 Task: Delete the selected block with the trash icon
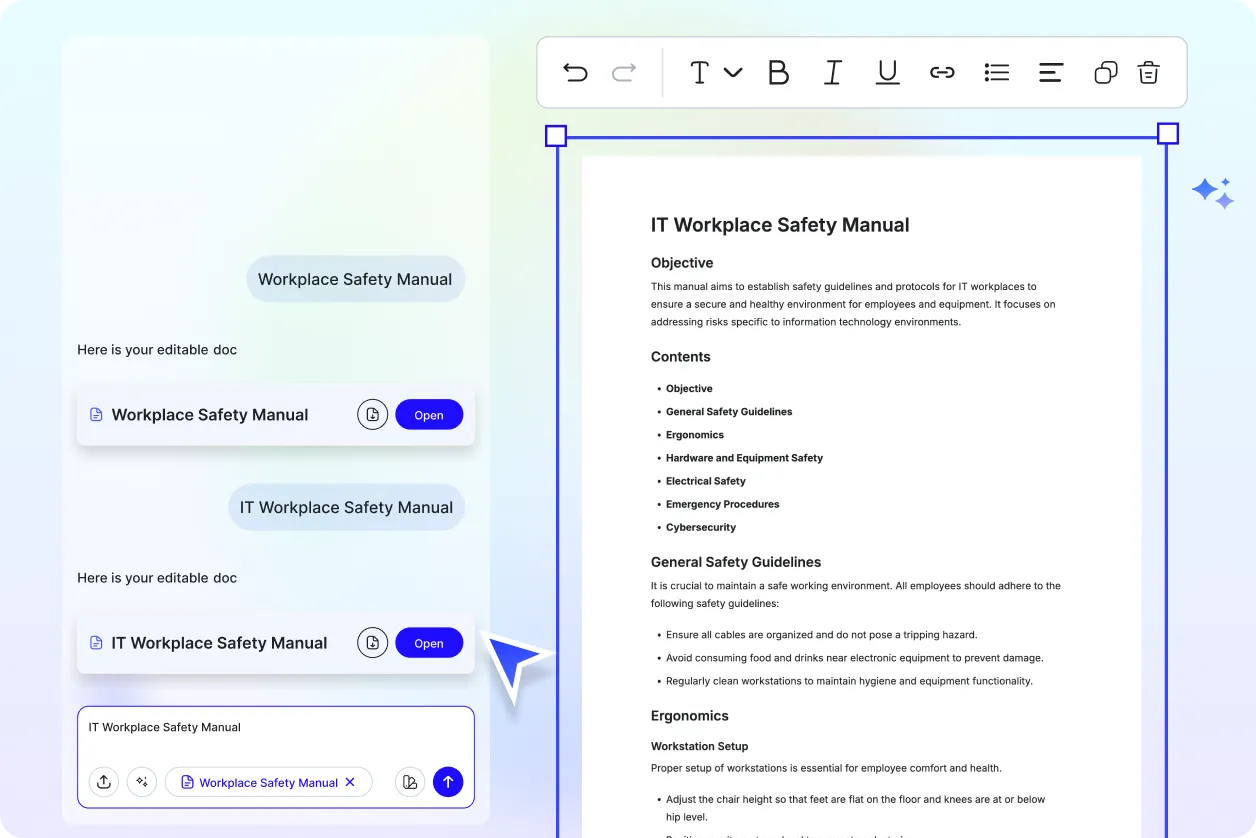click(x=1149, y=72)
